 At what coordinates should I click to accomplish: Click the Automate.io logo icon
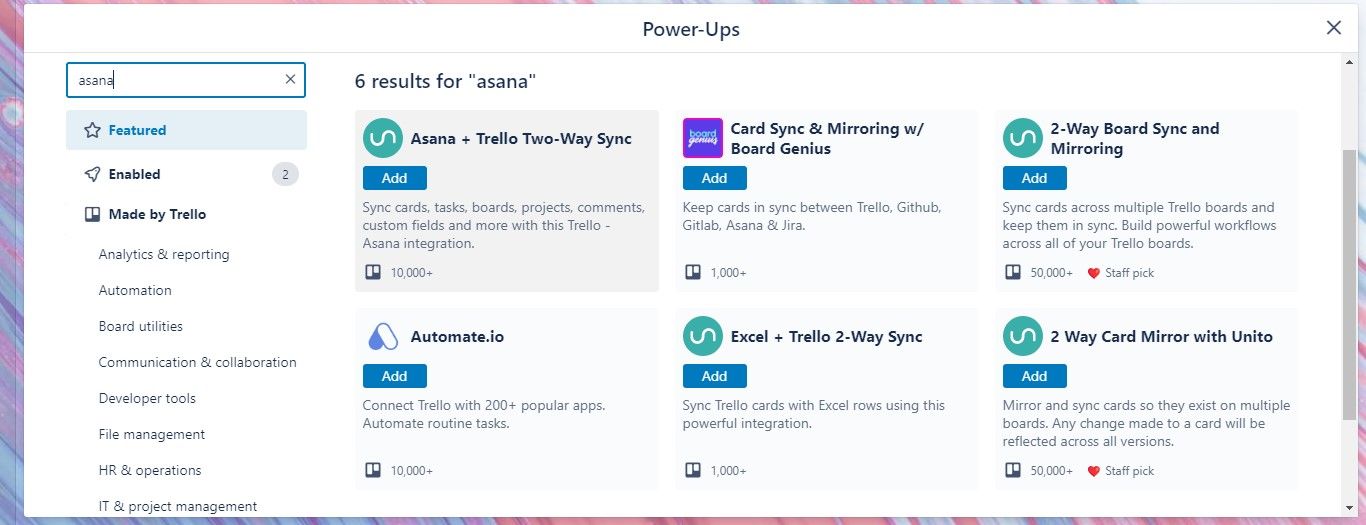[382, 337]
